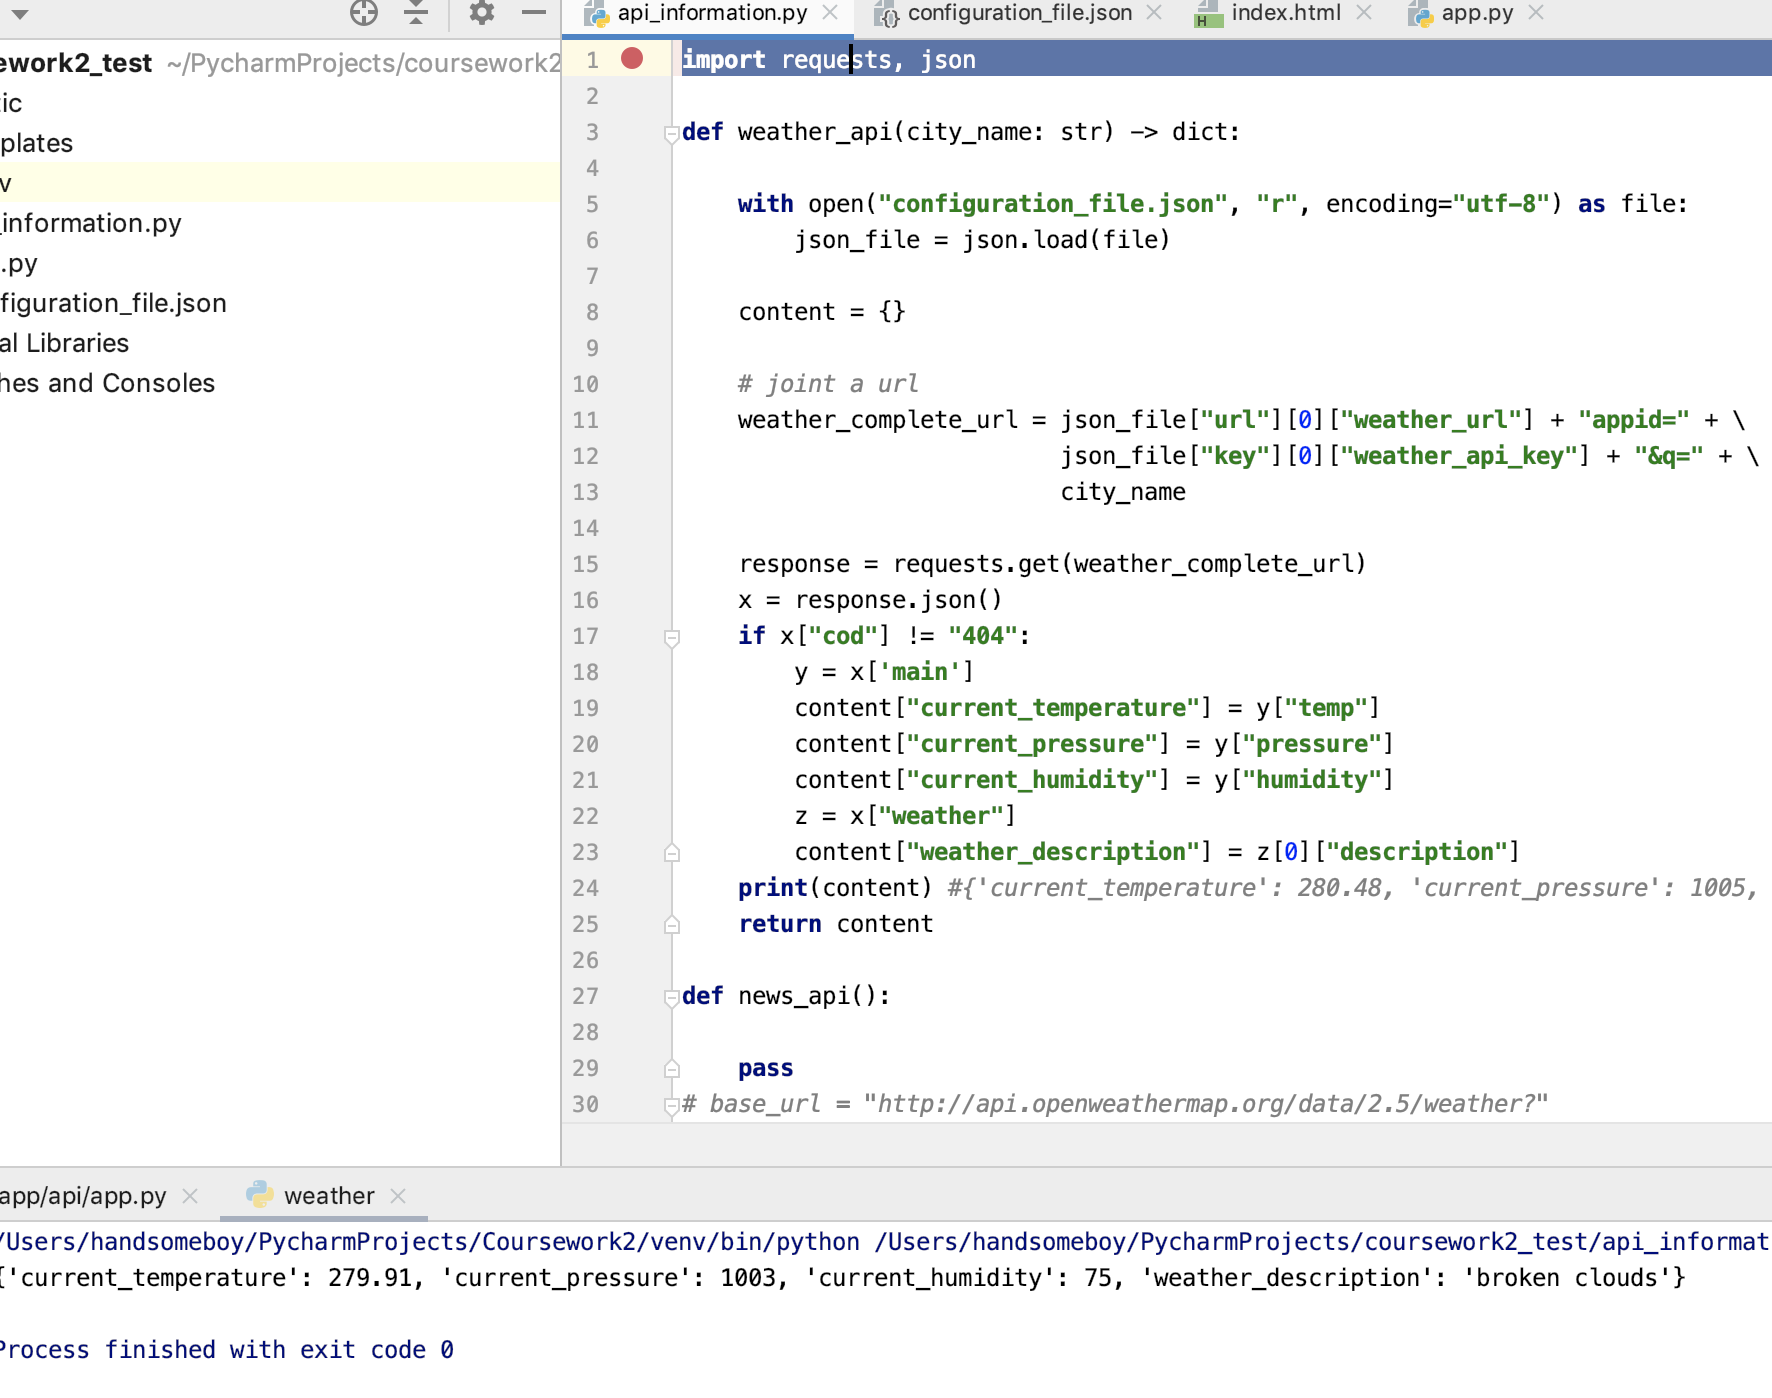Click 'def news_api():' definition line
Screen dimensions: 1772x1398
point(786,996)
